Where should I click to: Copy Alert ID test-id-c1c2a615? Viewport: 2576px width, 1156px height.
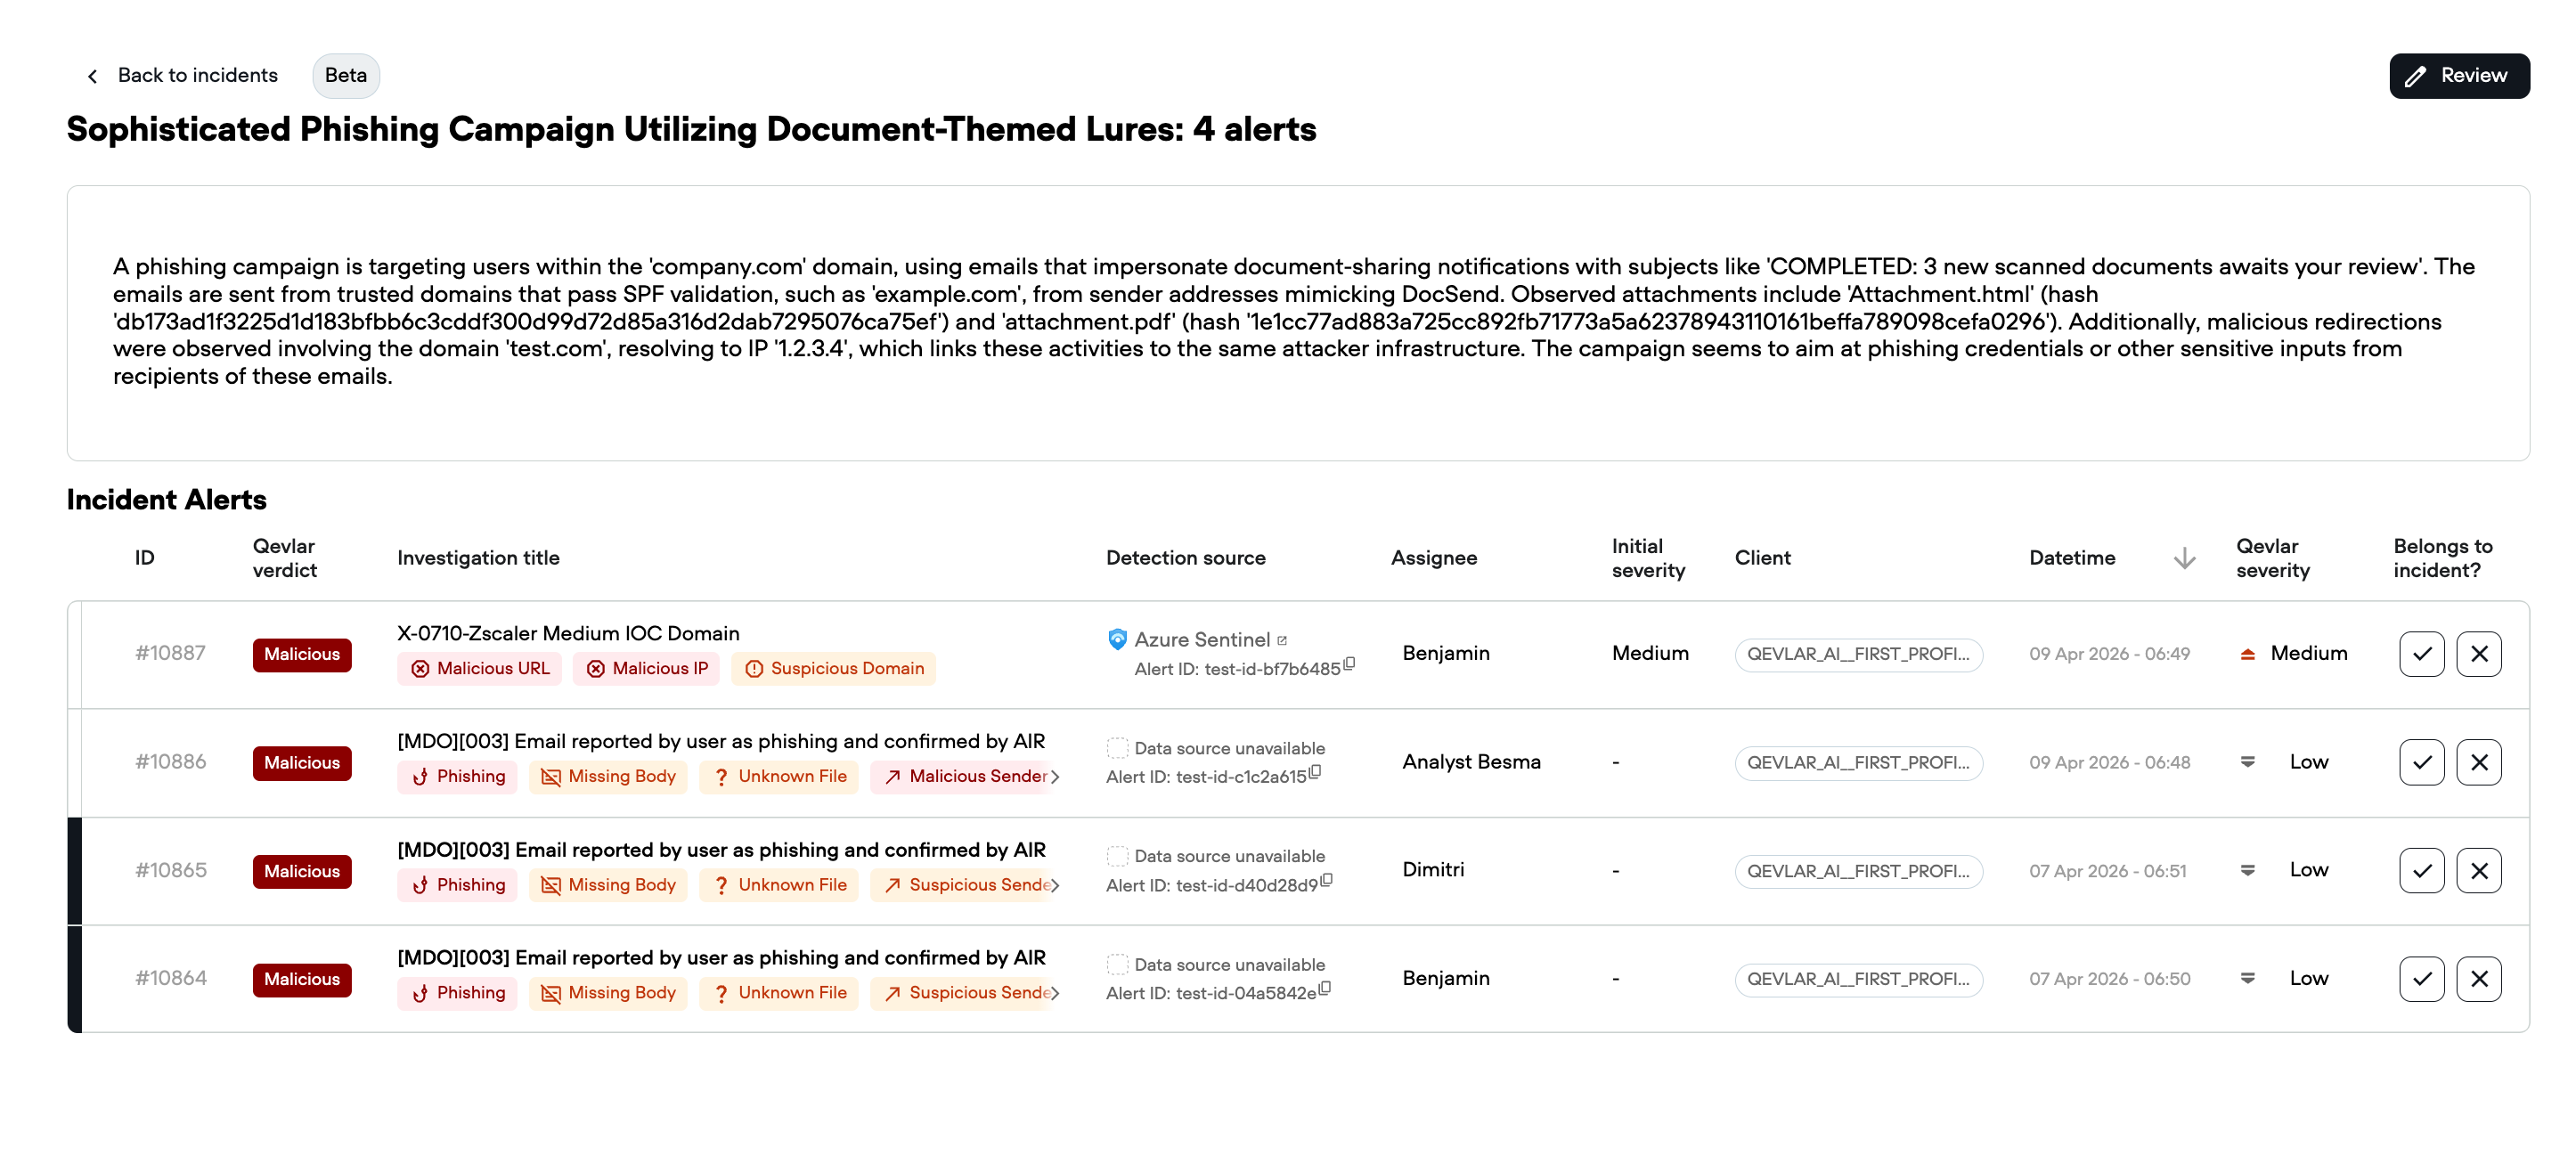pyautogui.click(x=1316, y=773)
